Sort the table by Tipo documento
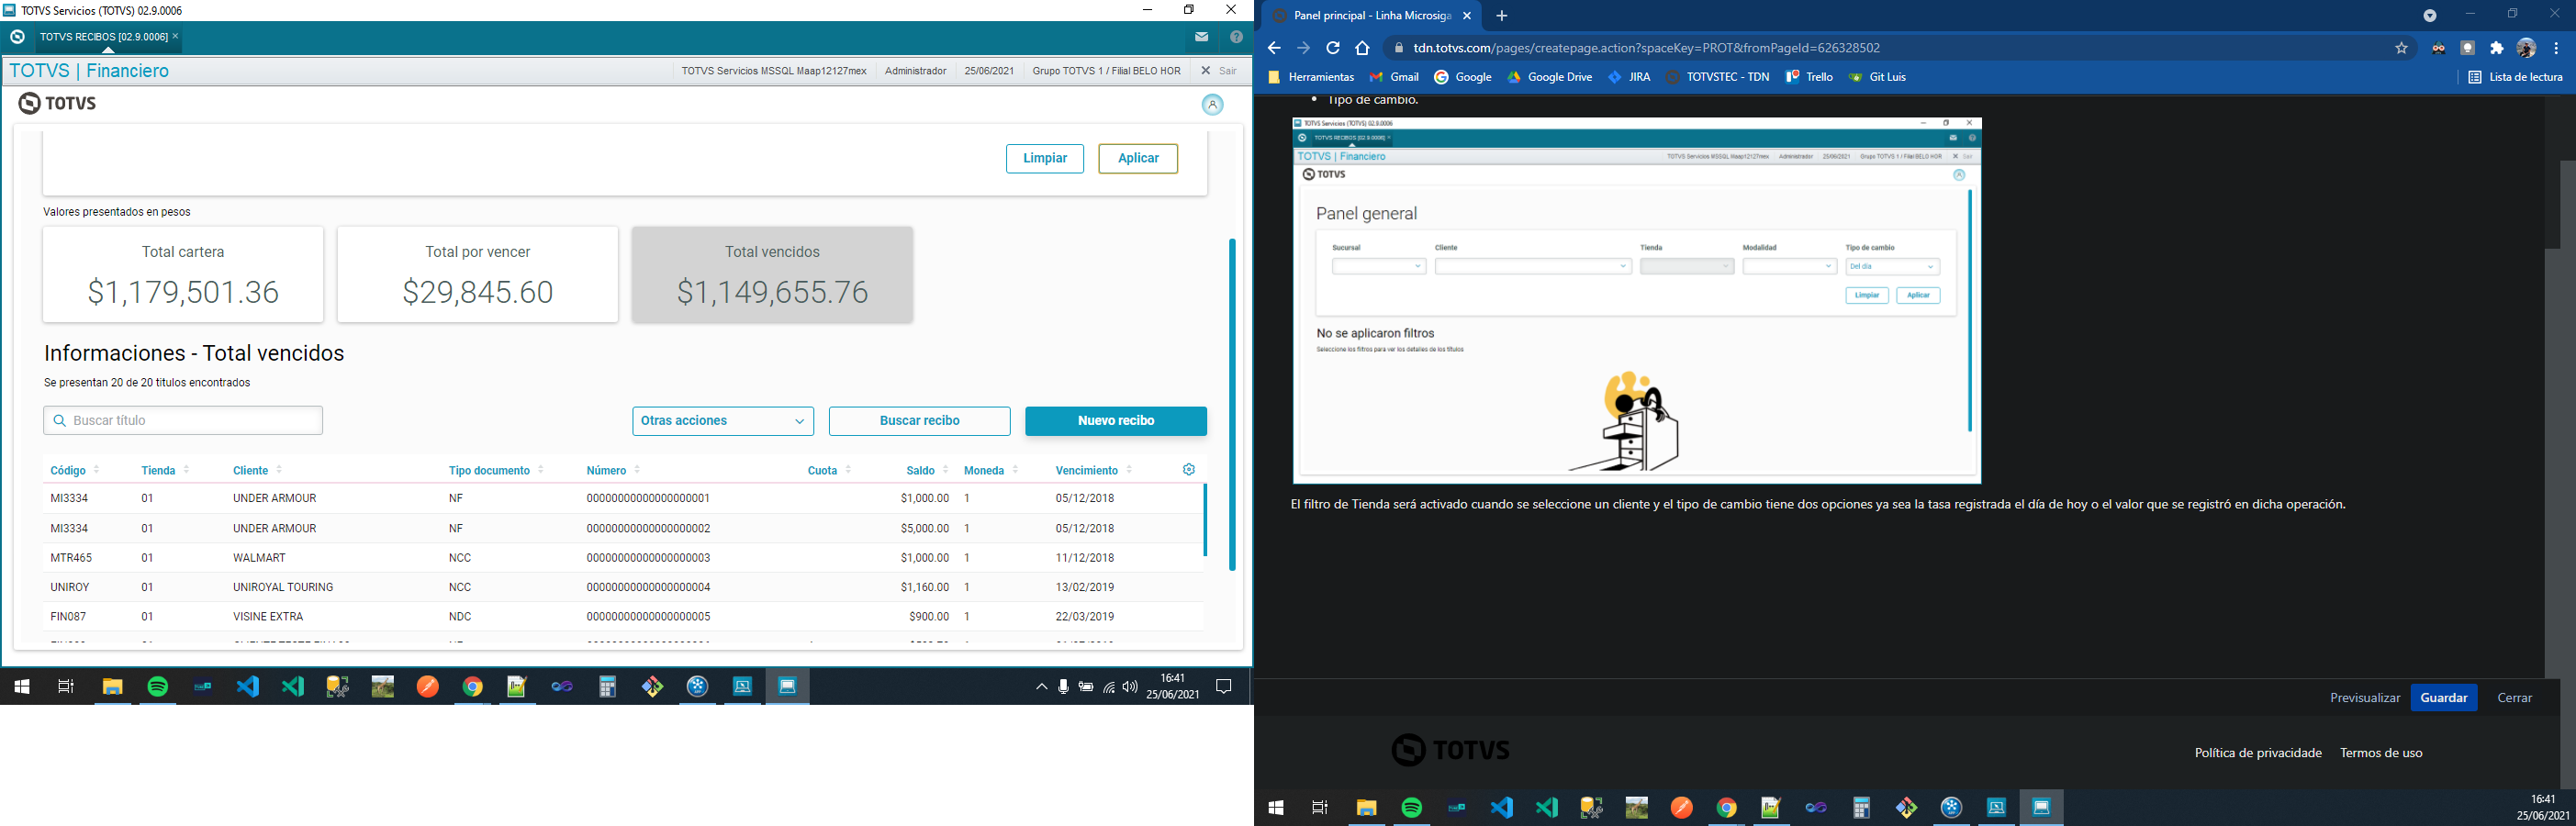The height and width of the screenshot is (826, 2576). (x=497, y=470)
